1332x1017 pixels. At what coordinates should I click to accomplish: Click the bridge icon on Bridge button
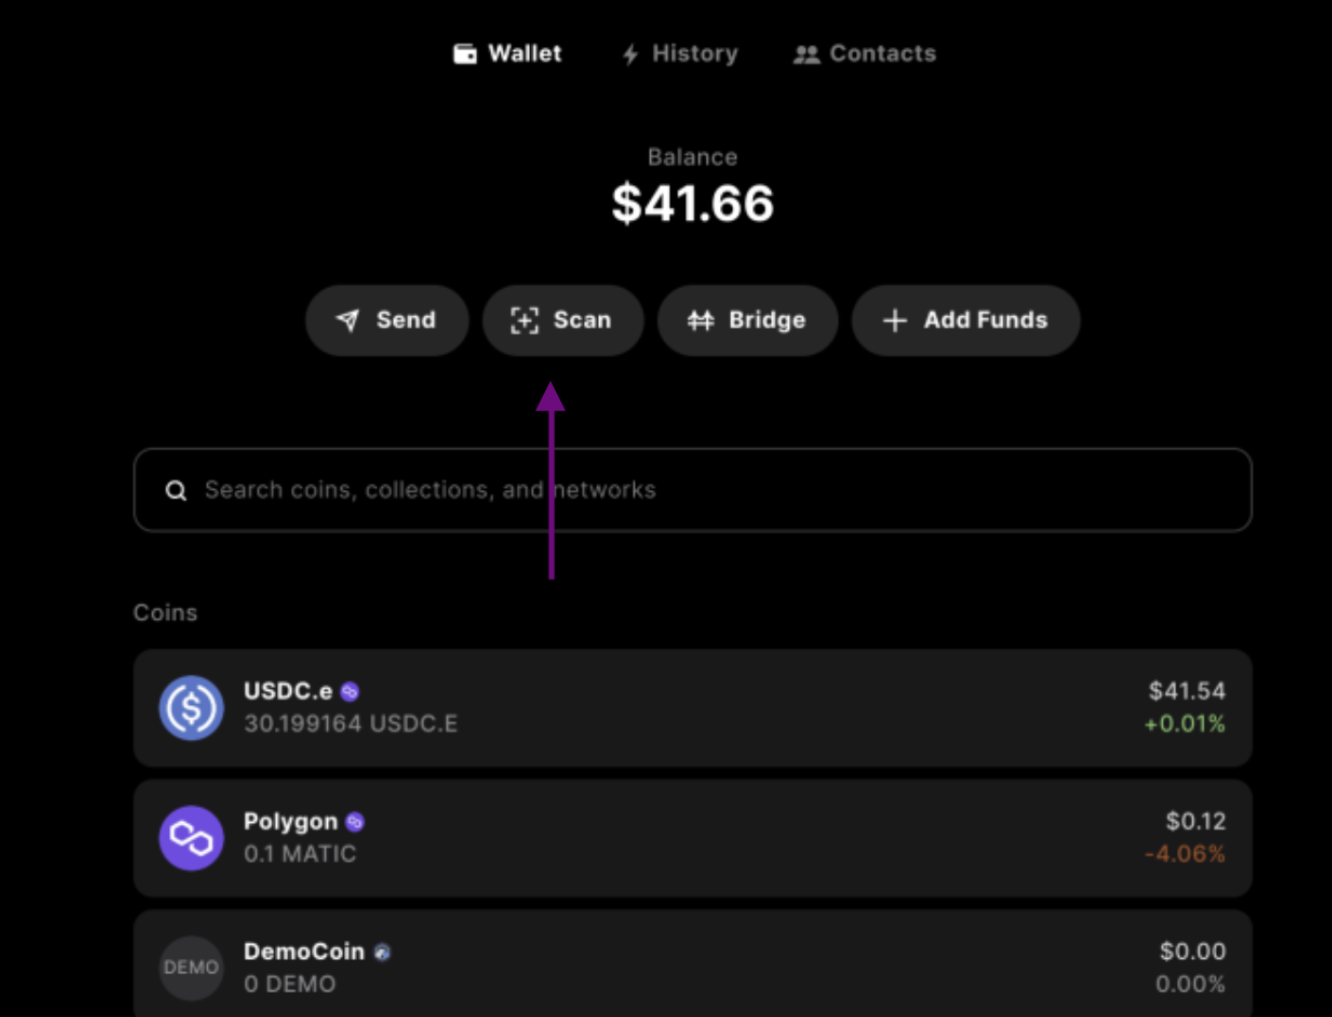point(702,320)
